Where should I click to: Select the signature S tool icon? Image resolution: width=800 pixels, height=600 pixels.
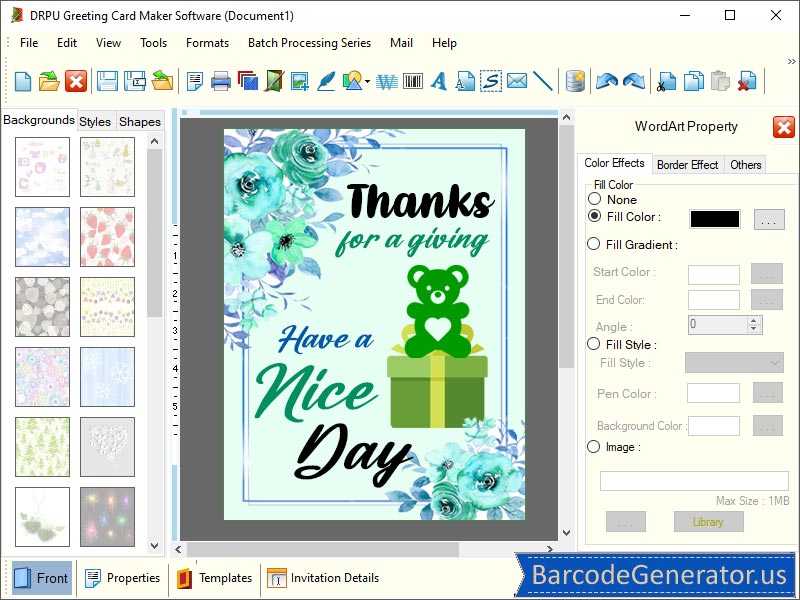pyautogui.click(x=491, y=81)
